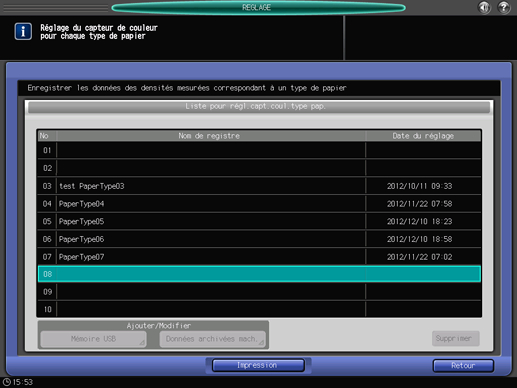Click the Liste pour régl.capt.coul.type pap. header
This screenshot has width=517, height=388.
(259, 107)
